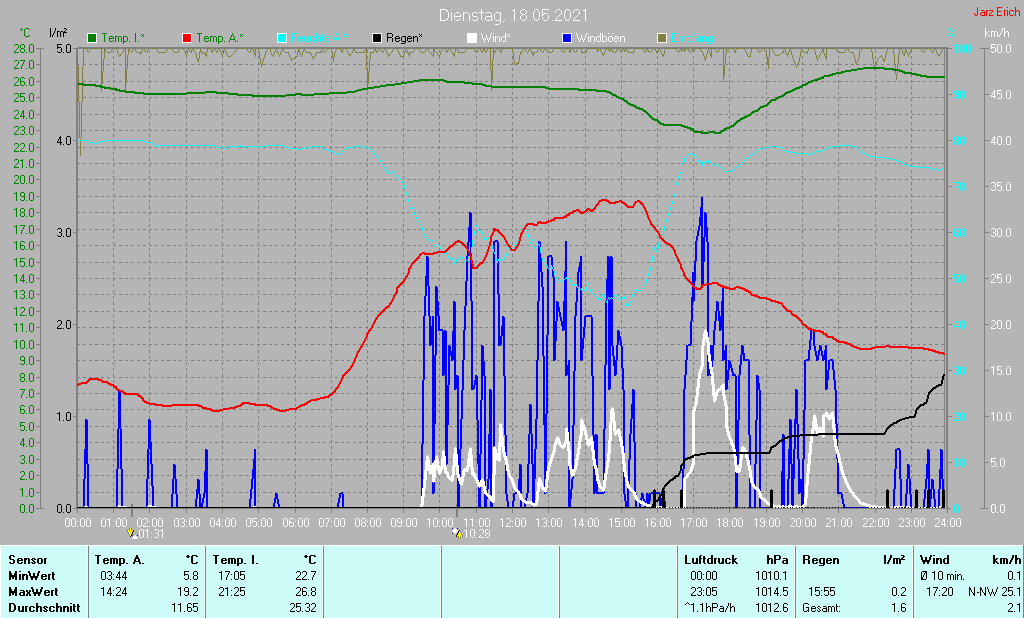The width and height of the screenshot is (1024, 618).
Task: Click the 'Luftdruck' column header
Action: 711,560
